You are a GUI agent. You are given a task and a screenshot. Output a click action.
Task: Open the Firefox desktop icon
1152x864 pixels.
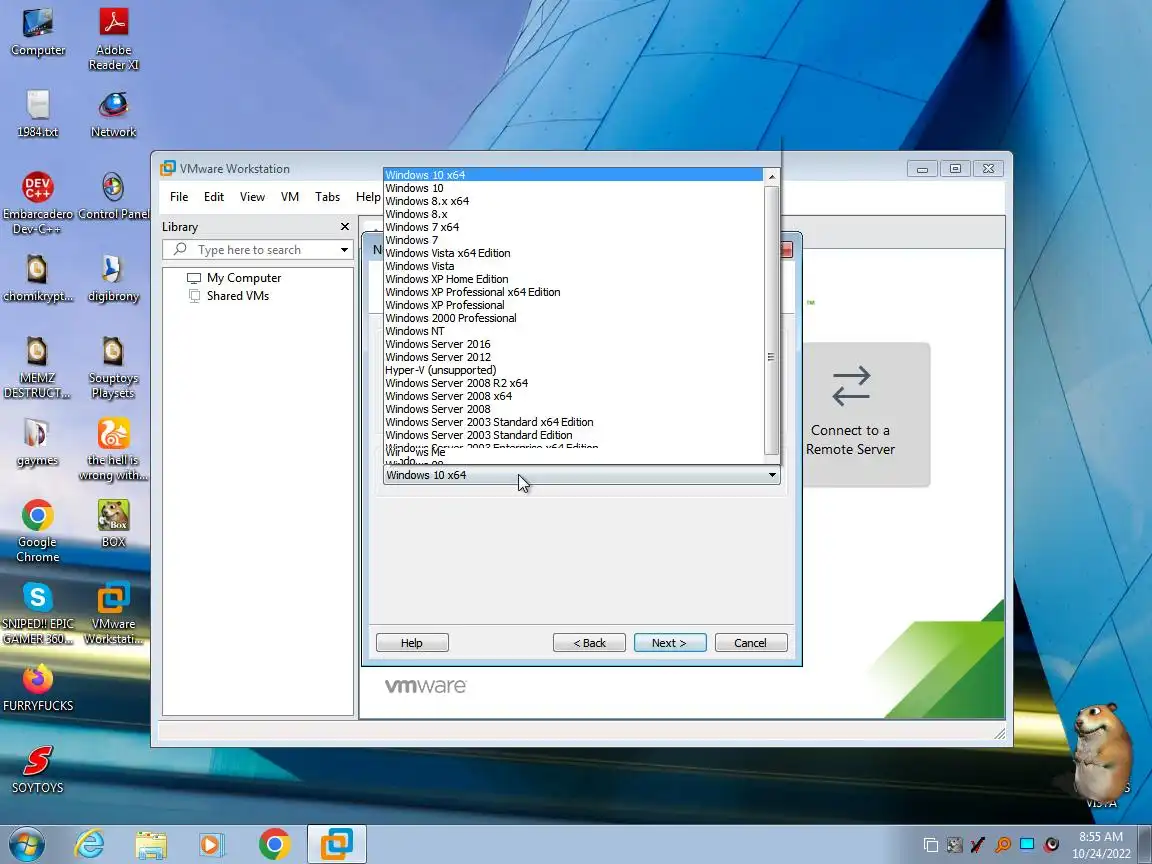[37, 688]
